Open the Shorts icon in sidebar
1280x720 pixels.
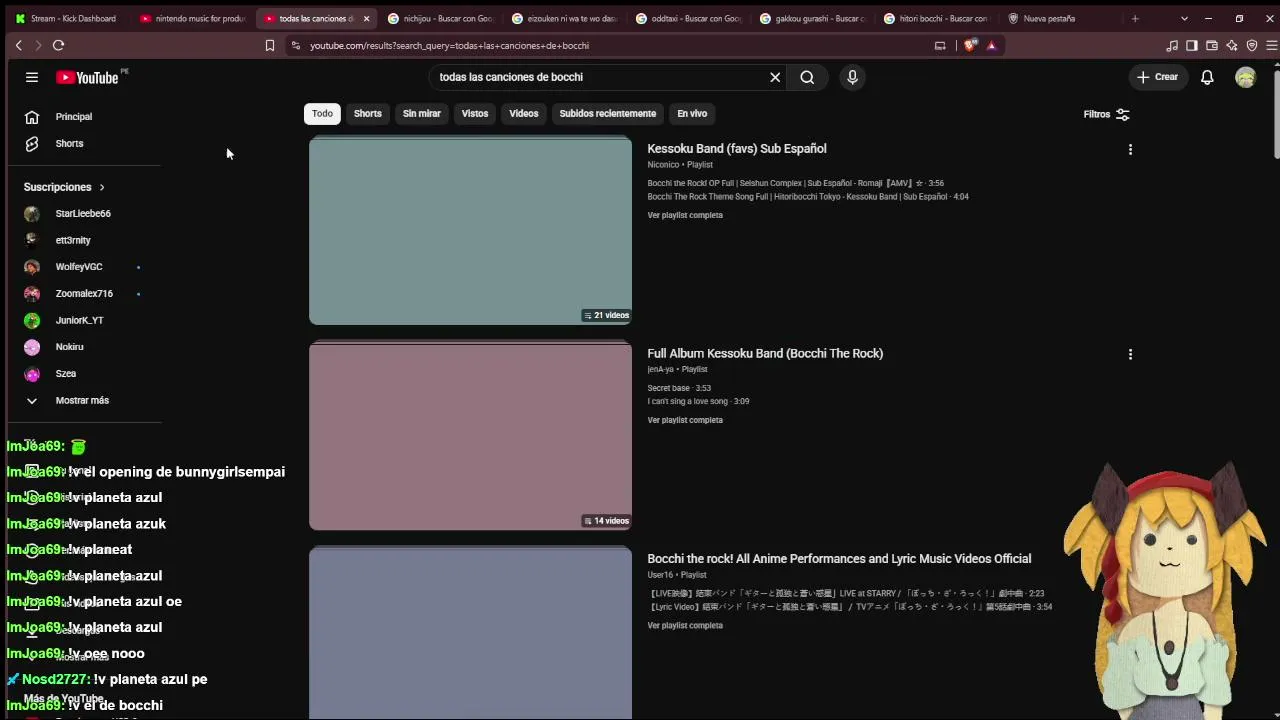click(32, 144)
